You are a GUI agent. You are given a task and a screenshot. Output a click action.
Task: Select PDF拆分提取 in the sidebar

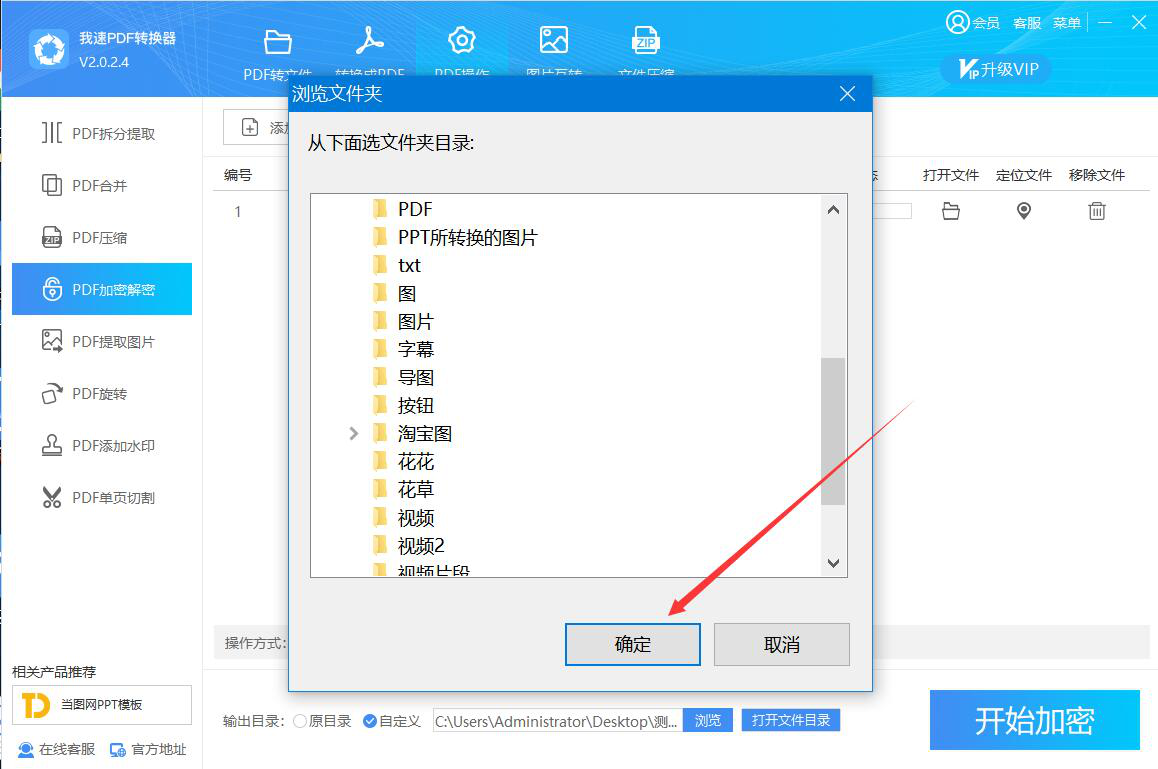102,134
